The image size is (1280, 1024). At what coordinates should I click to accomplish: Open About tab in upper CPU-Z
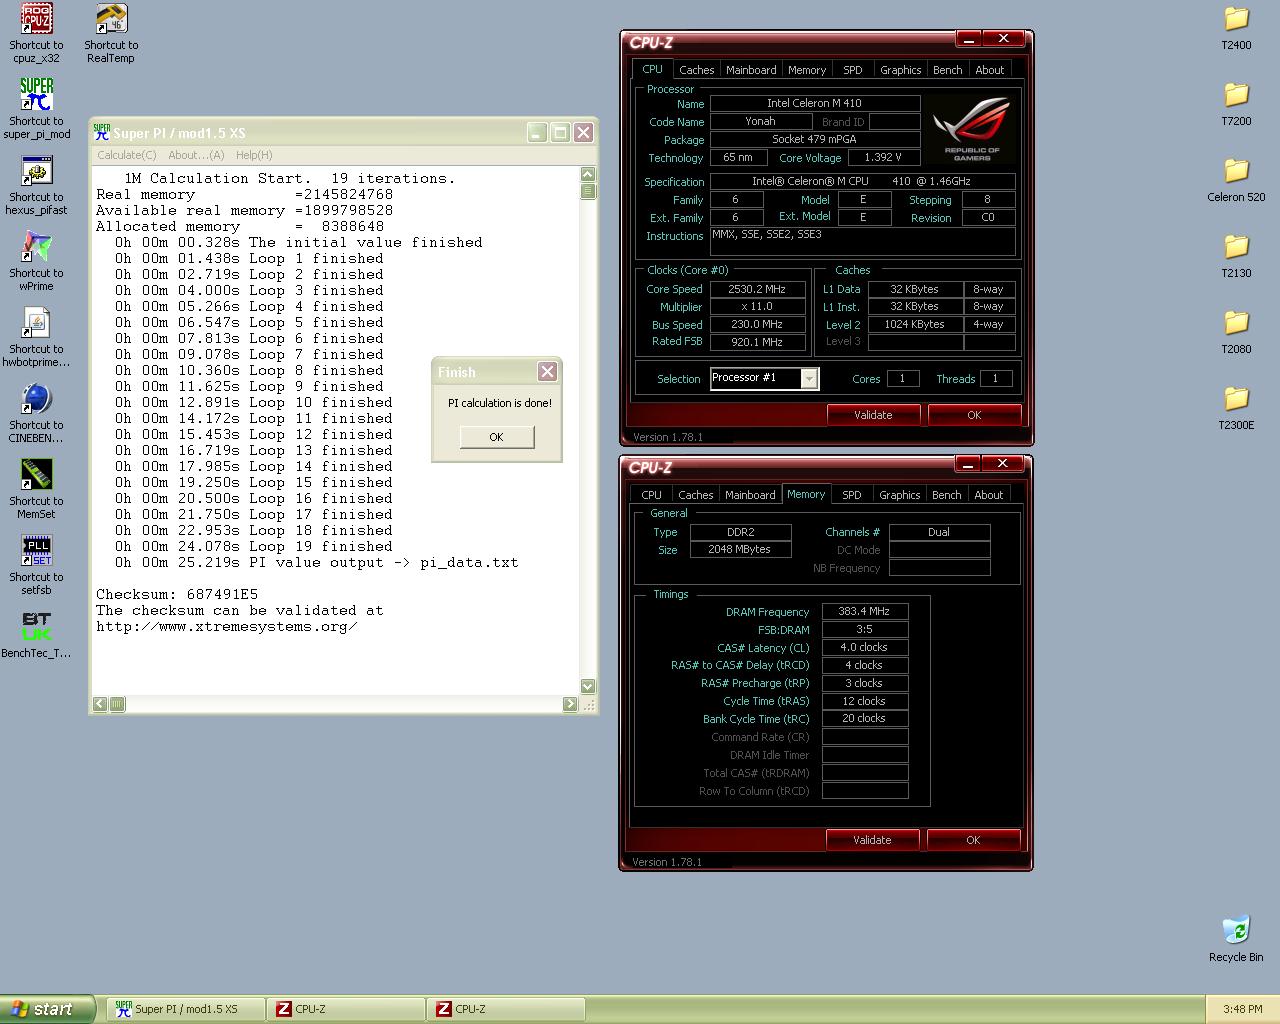click(990, 70)
